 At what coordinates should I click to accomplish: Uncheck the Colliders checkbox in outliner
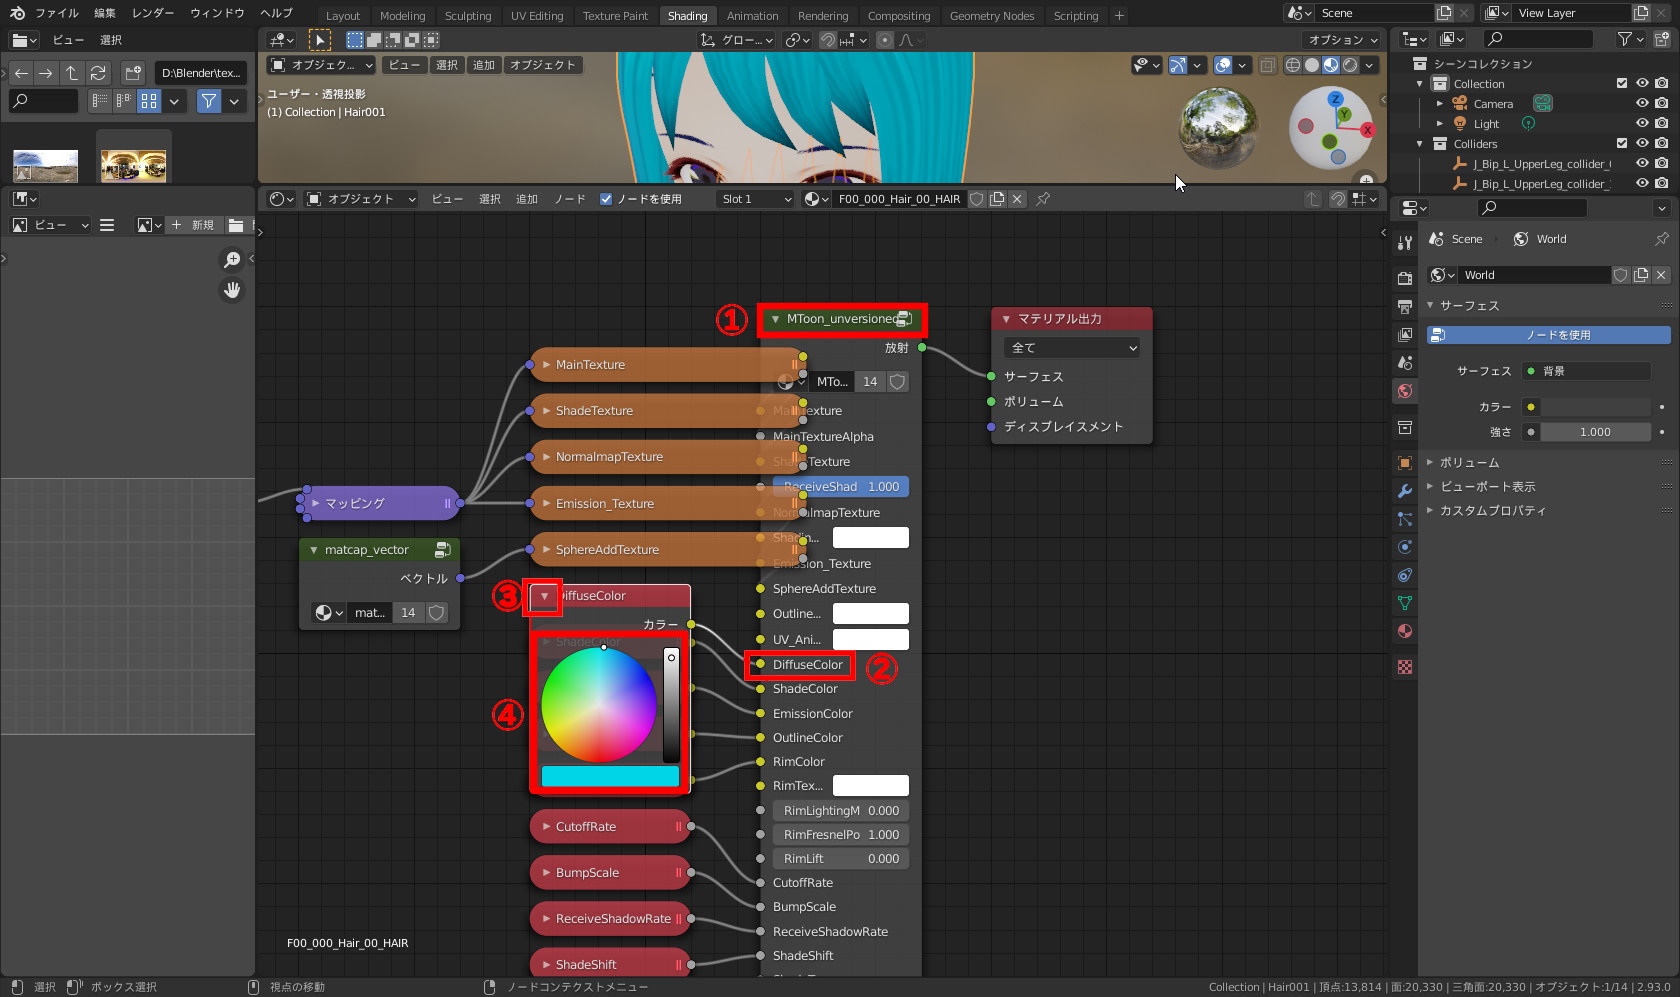coord(1622,144)
